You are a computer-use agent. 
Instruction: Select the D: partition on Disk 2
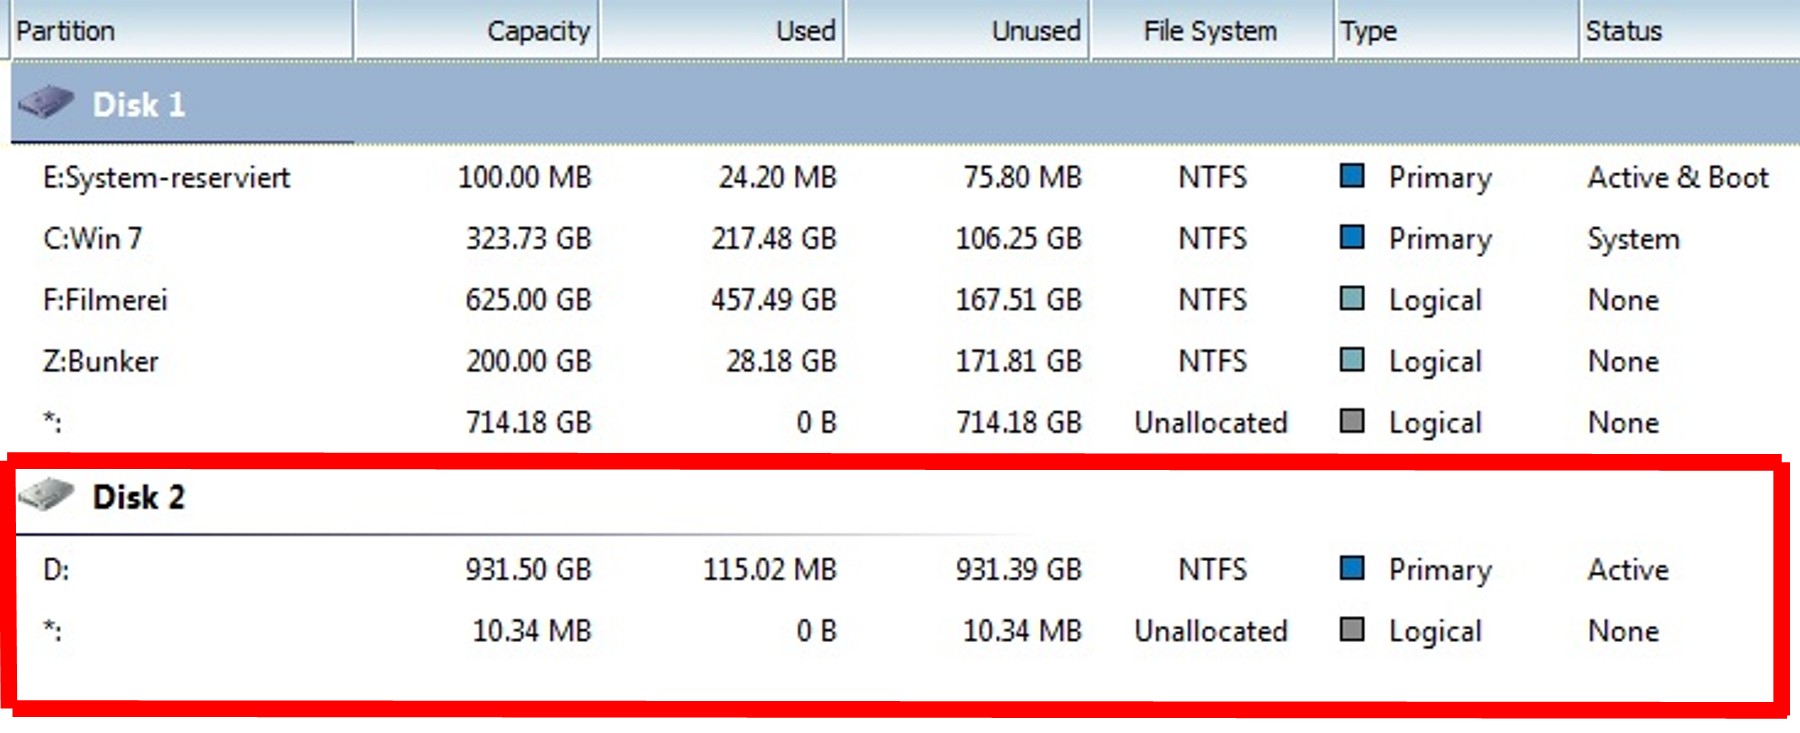point(56,570)
